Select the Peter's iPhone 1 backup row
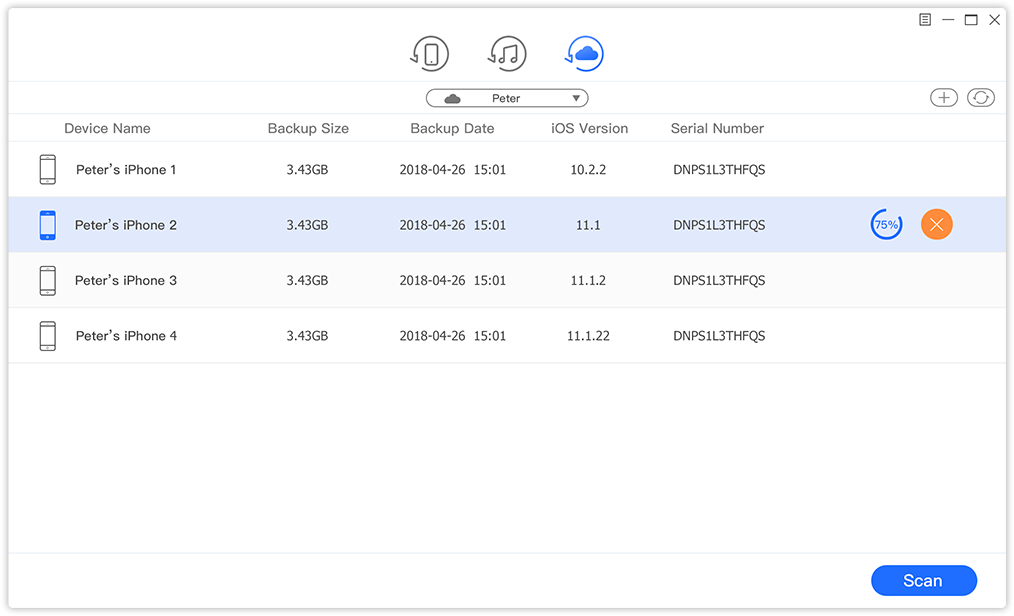The image size is (1014, 616). click(x=507, y=169)
